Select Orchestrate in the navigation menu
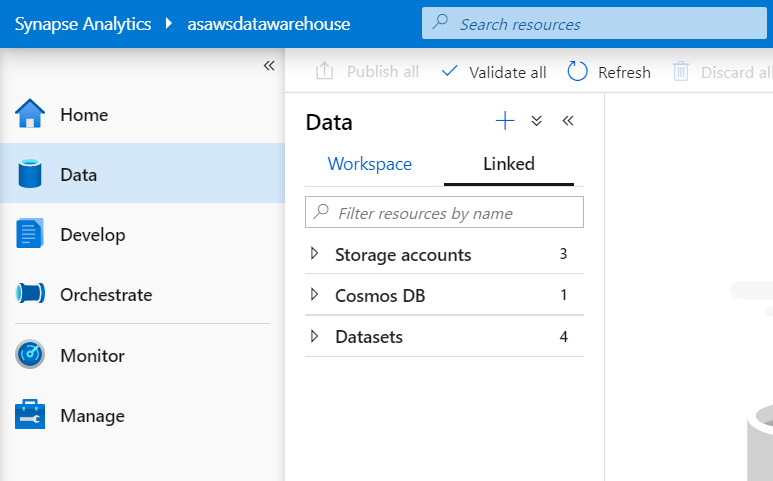773x481 pixels. [x=106, y=295]
